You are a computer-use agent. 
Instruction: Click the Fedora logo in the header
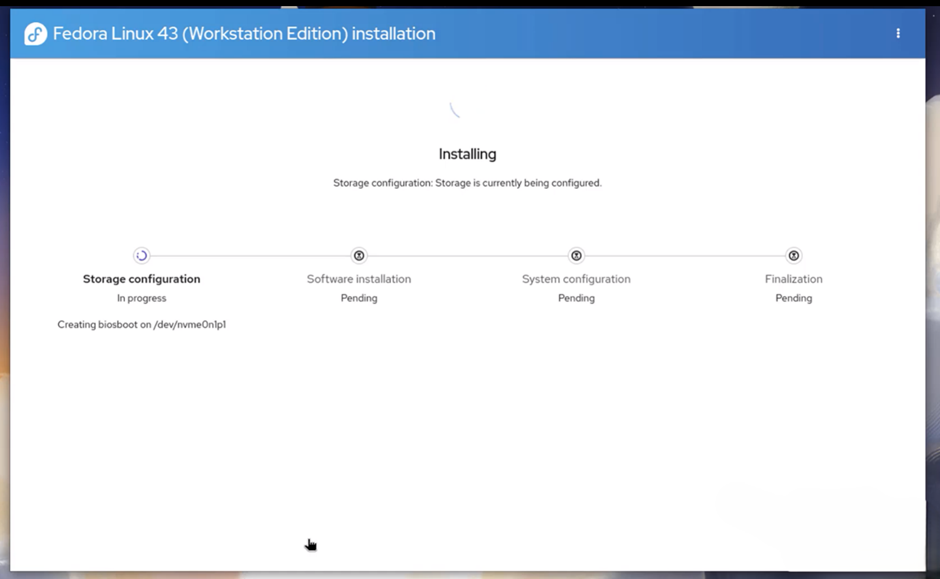(x=35, y=34)
